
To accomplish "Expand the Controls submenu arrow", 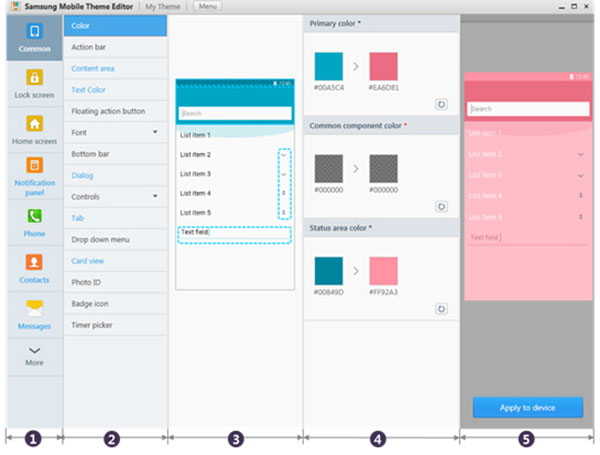I will pos(155,196).
